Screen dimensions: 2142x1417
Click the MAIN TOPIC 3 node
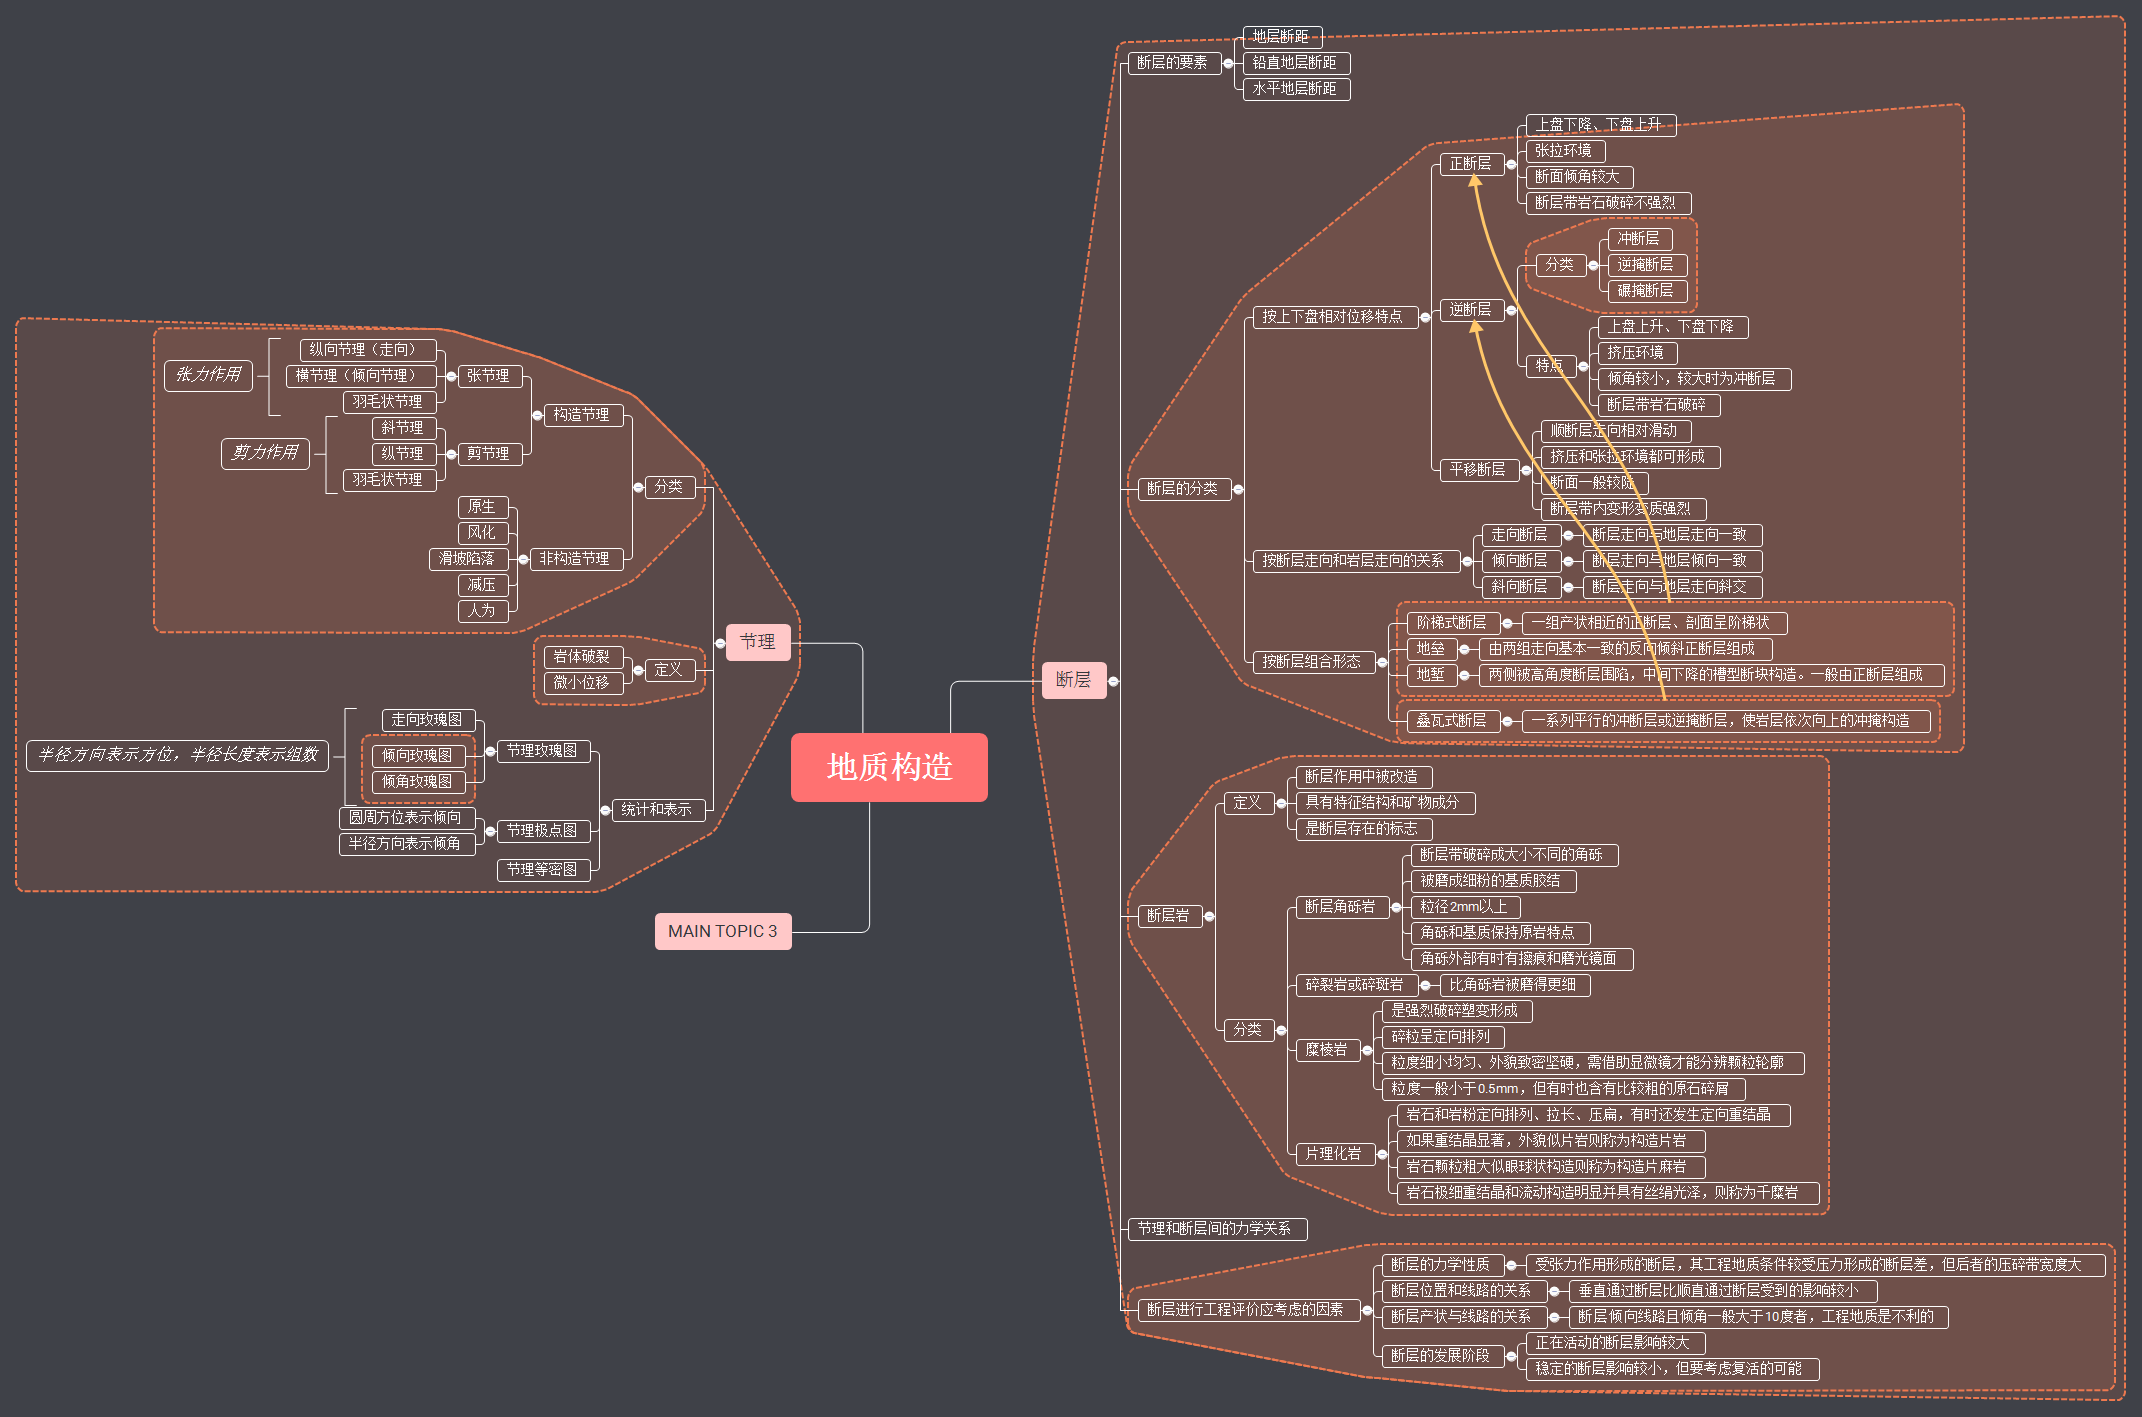click(723, 930)
